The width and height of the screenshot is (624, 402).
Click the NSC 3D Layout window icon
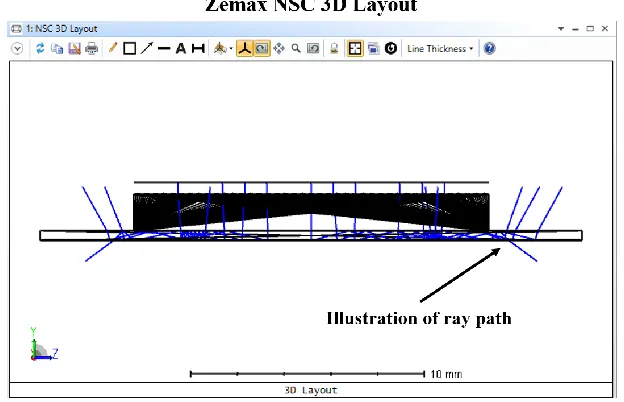click(16, 29)
